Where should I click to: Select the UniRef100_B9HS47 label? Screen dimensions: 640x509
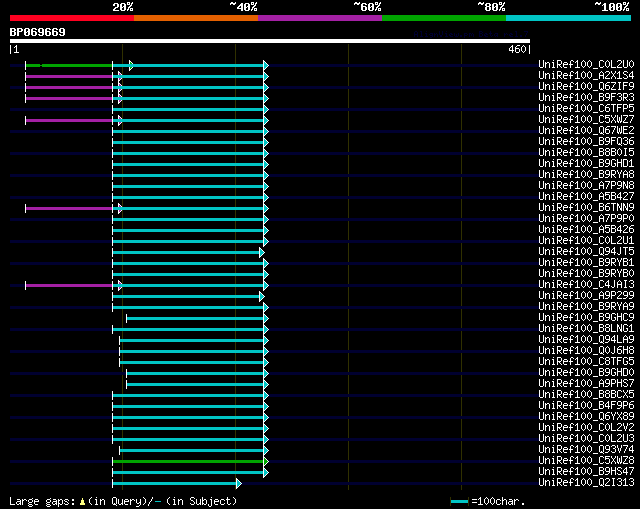[x=586, y=472]
